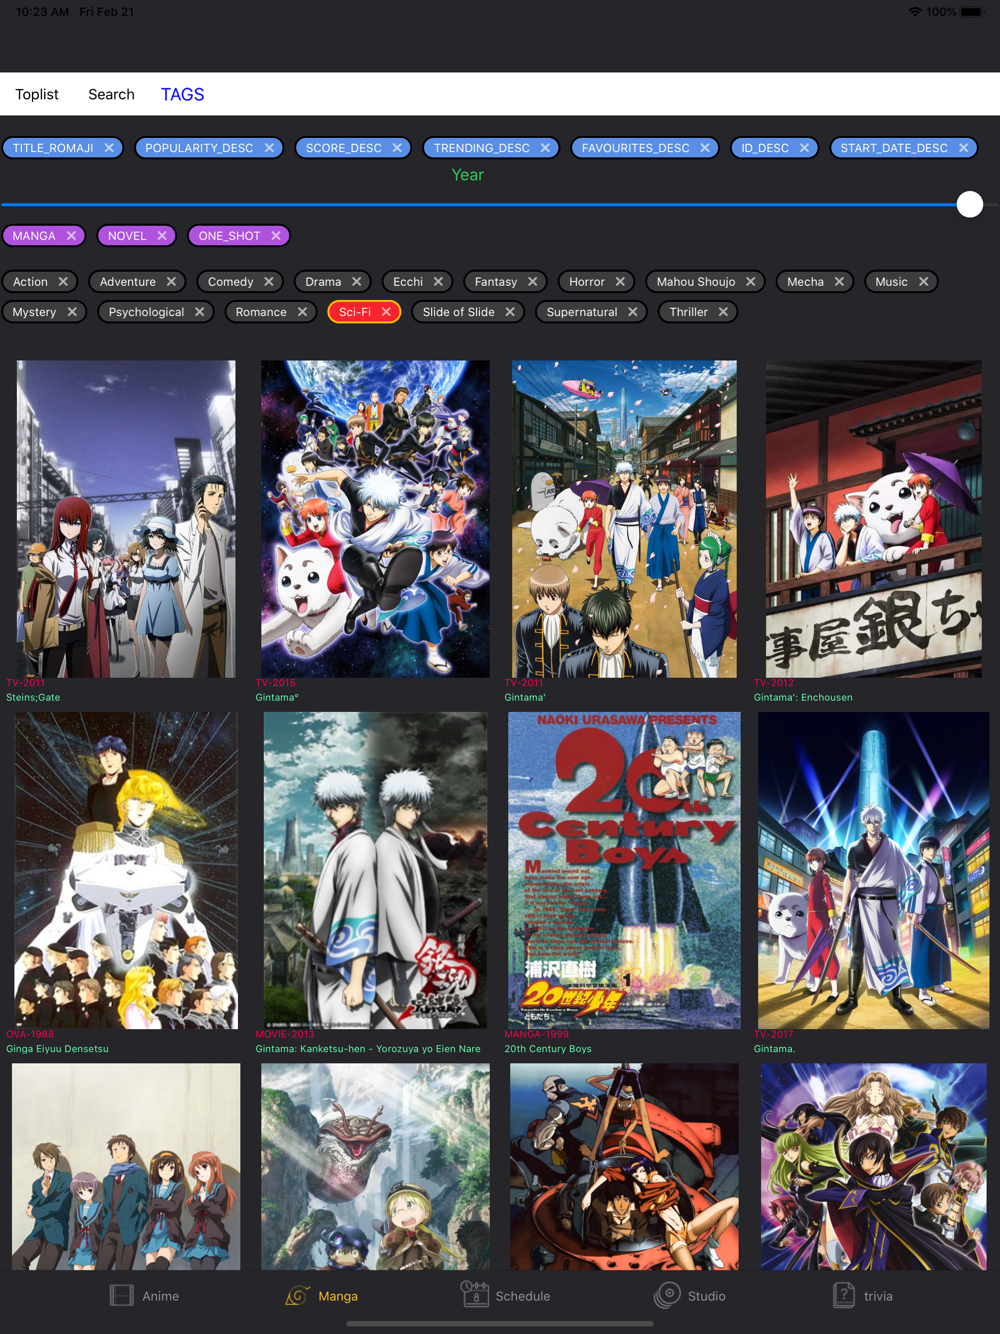1000x1334 pixels.
Task: Switch to the Toplist tab
Action: click(37, 94)
